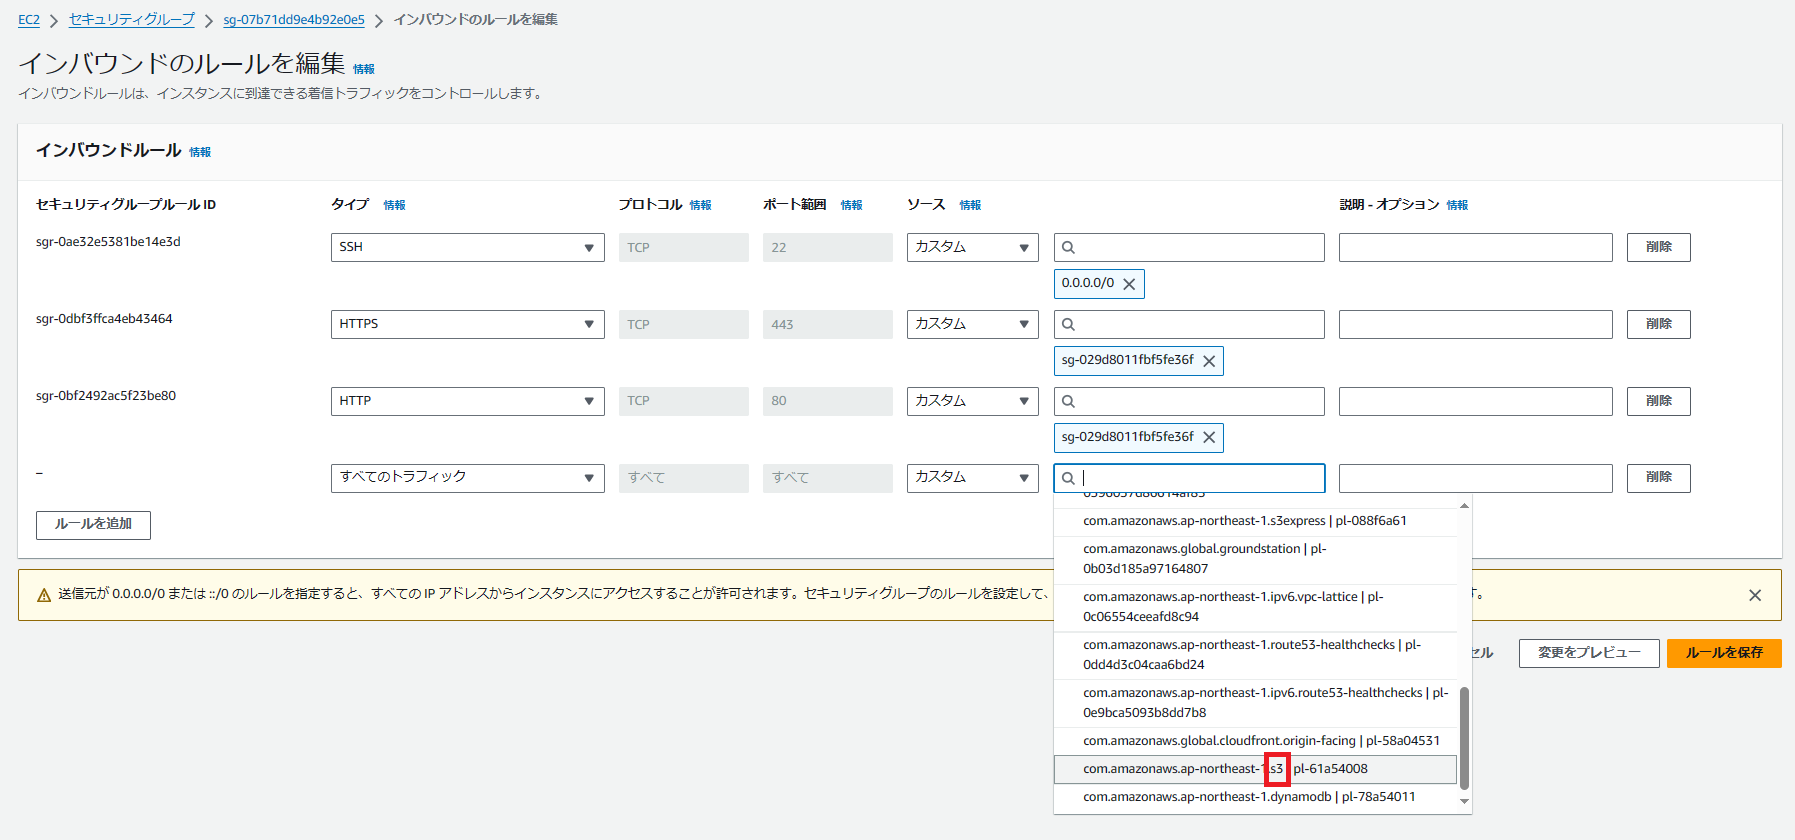1795x840 pixels.
Task: Select ipv6.route53-healthchecks prefix list option
Action: pos(1255,703)
